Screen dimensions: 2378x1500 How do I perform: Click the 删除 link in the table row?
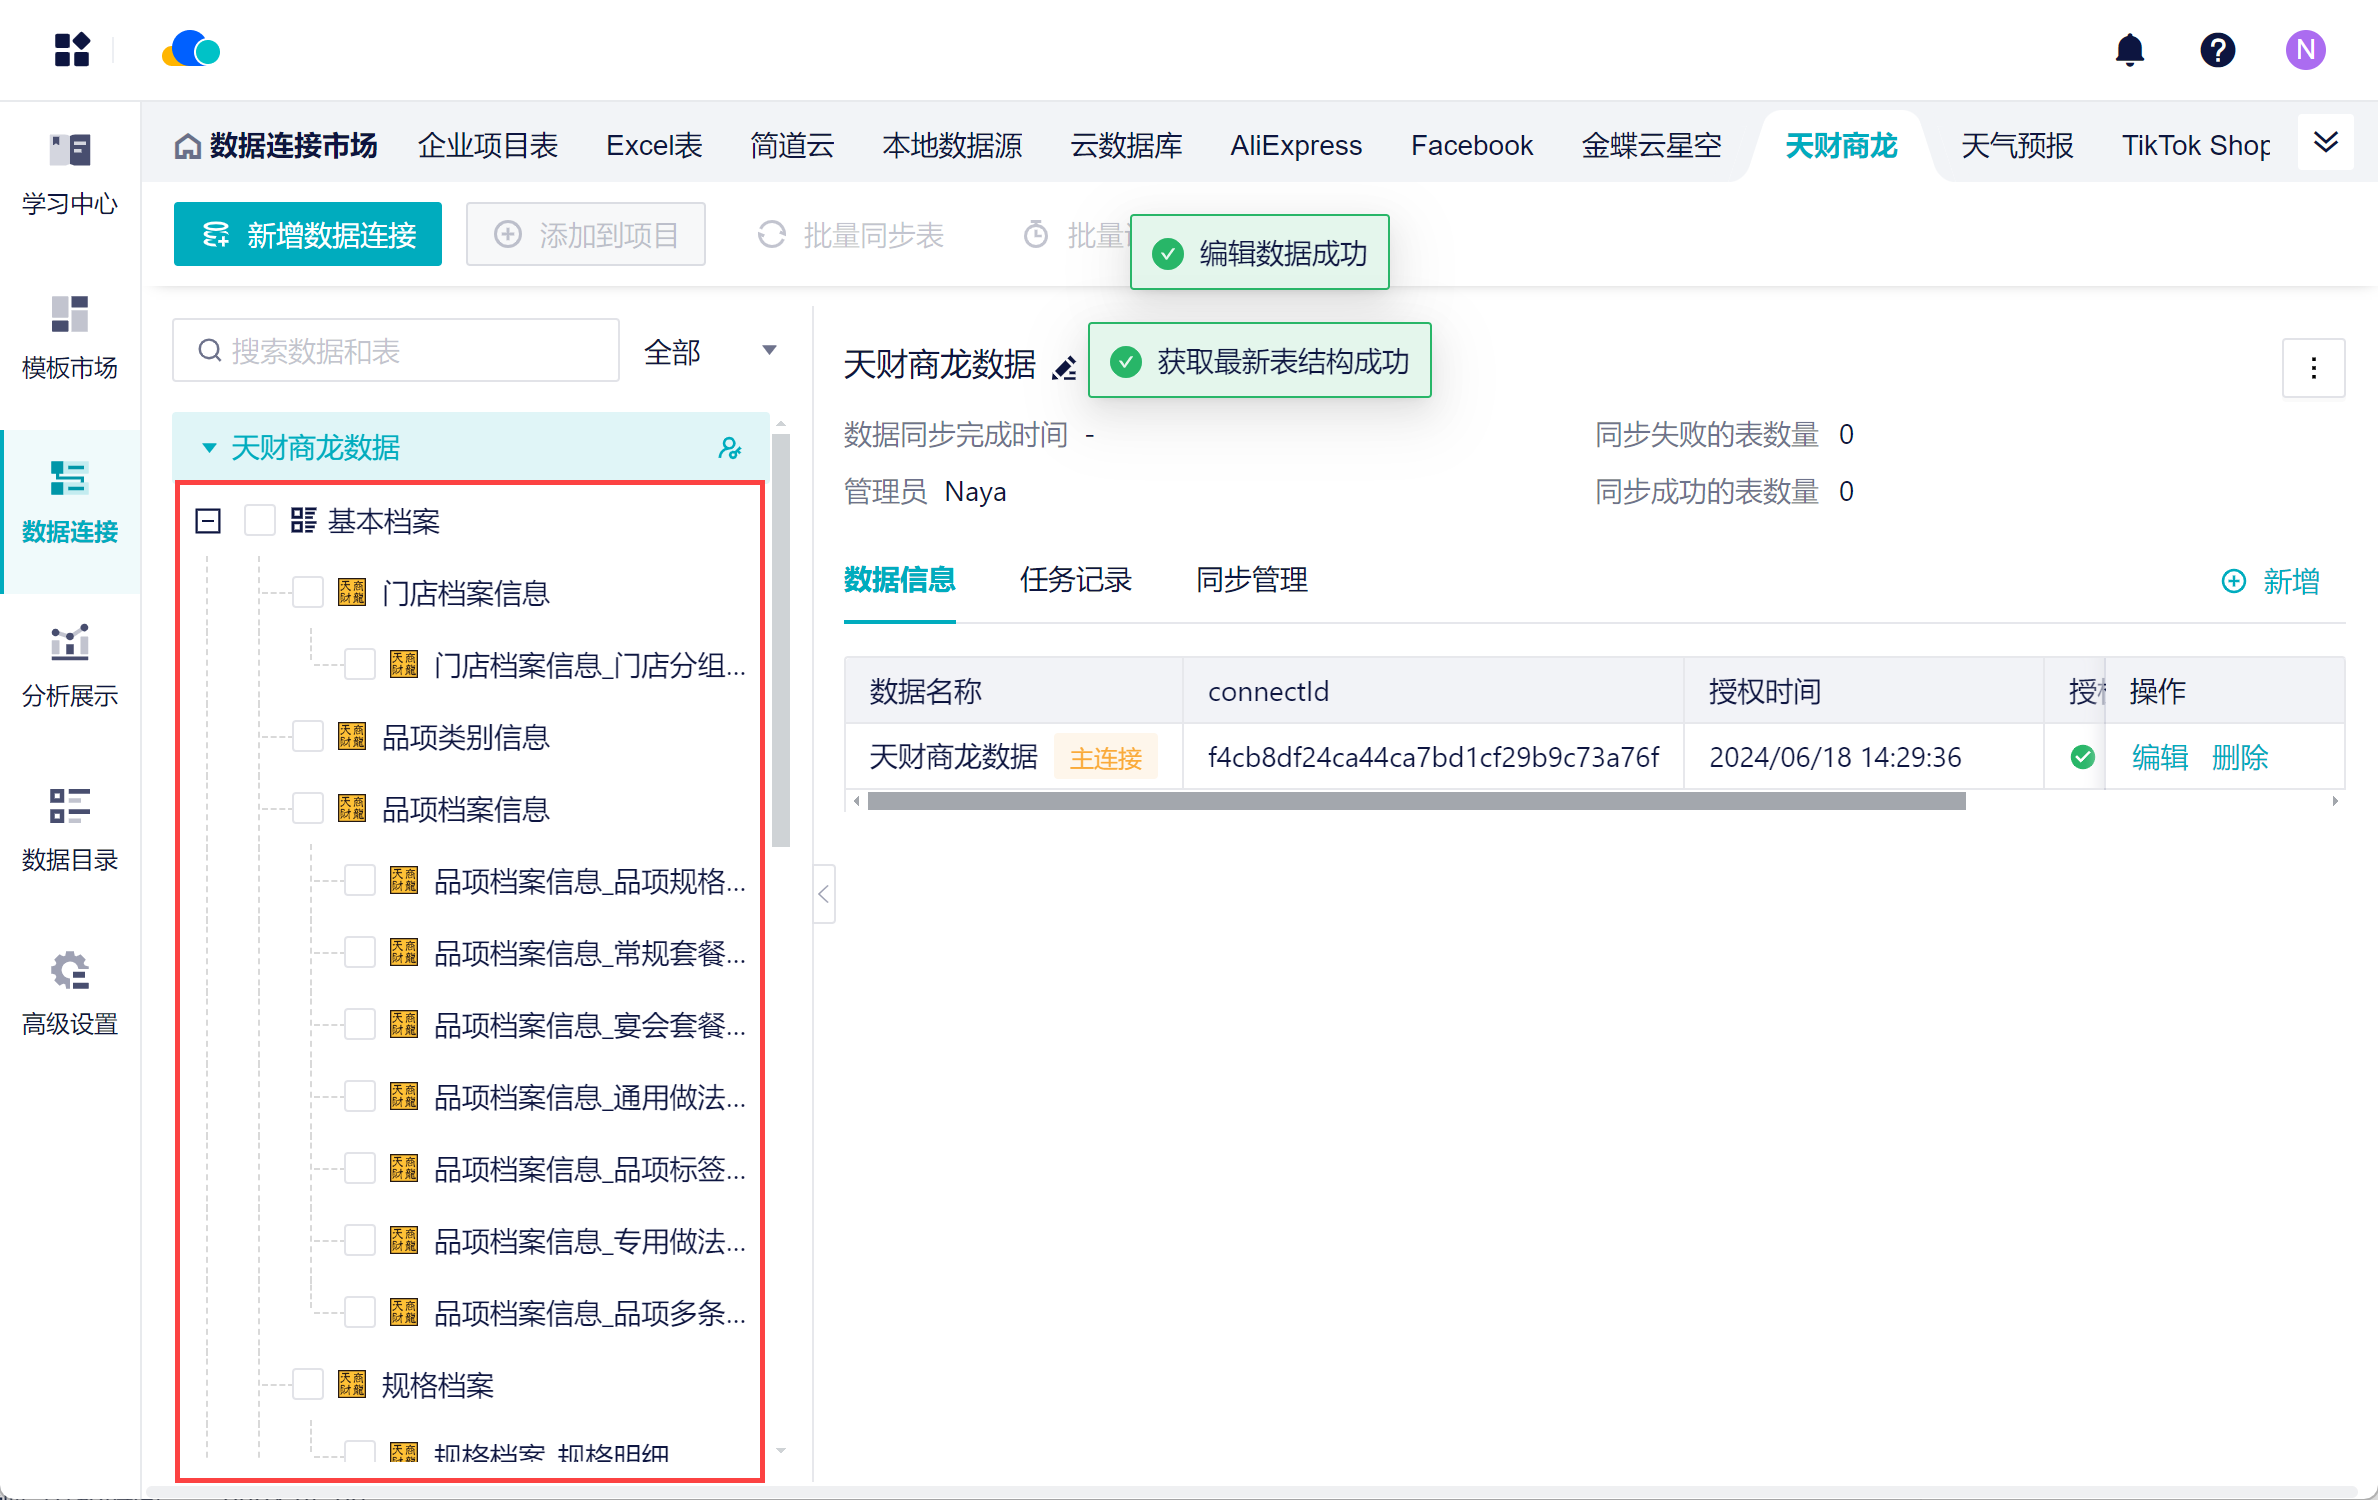click(2239, 758)
